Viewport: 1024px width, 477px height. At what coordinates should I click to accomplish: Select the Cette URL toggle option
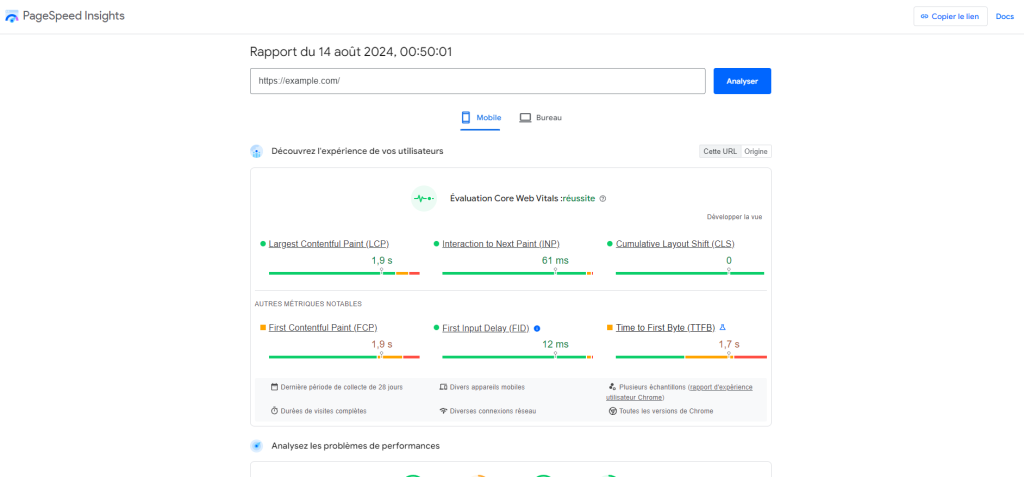pyautogui.click(x=719, y=151)
